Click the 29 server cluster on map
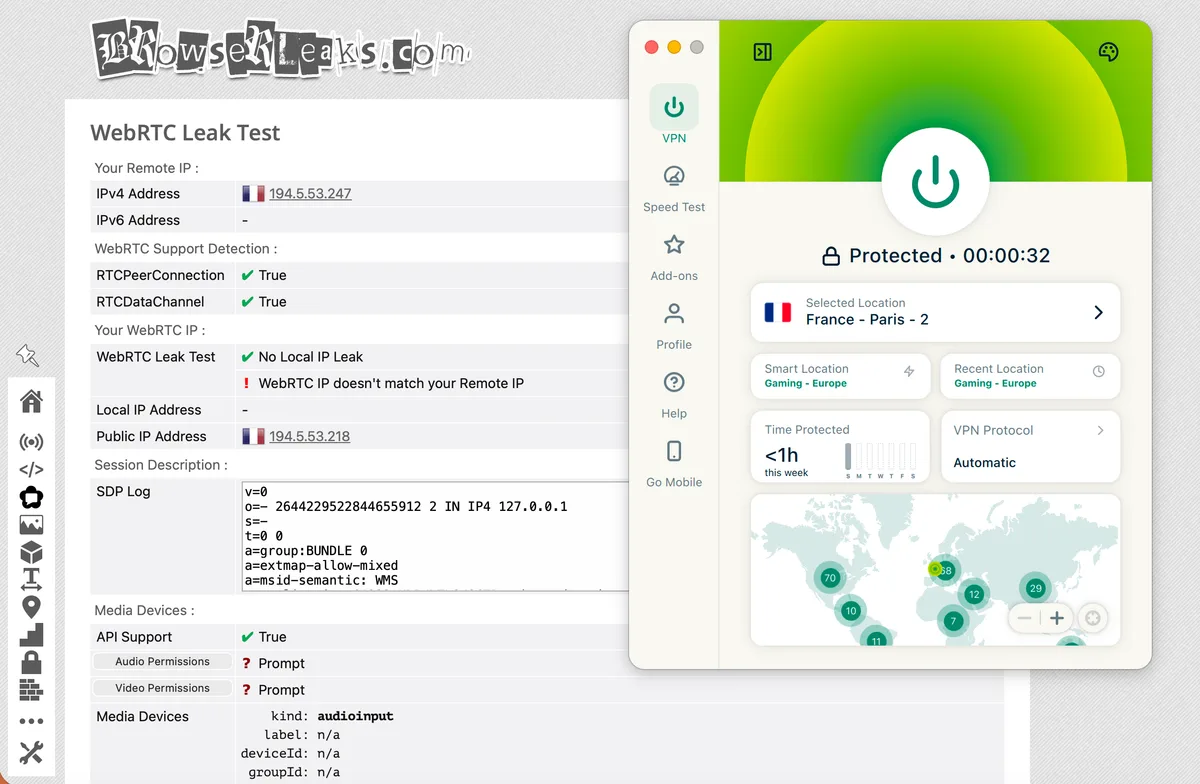Image resolution: width=1200 pixels, height=784 pixels. 1035,588
